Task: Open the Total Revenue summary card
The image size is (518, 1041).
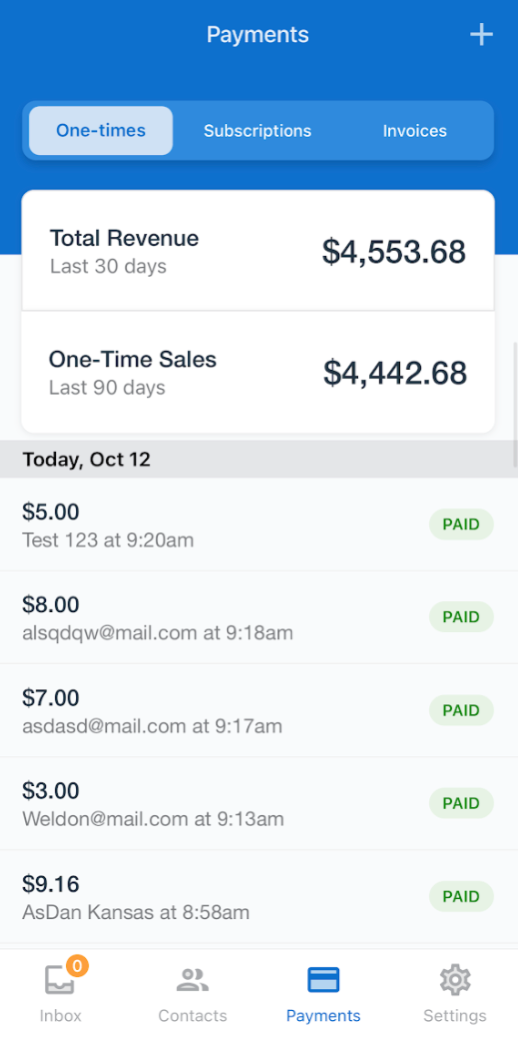Action: click(x=258, y=251)
